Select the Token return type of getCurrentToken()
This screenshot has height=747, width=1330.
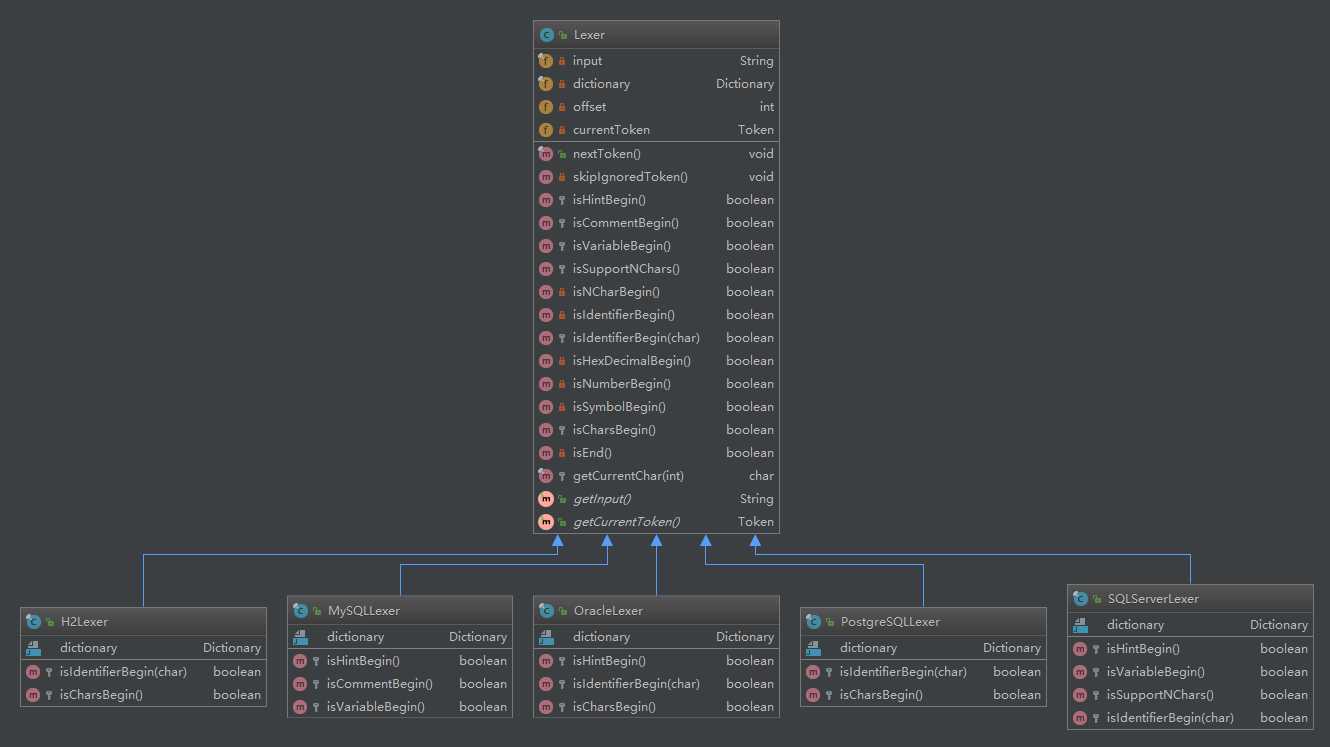(756, 522)
